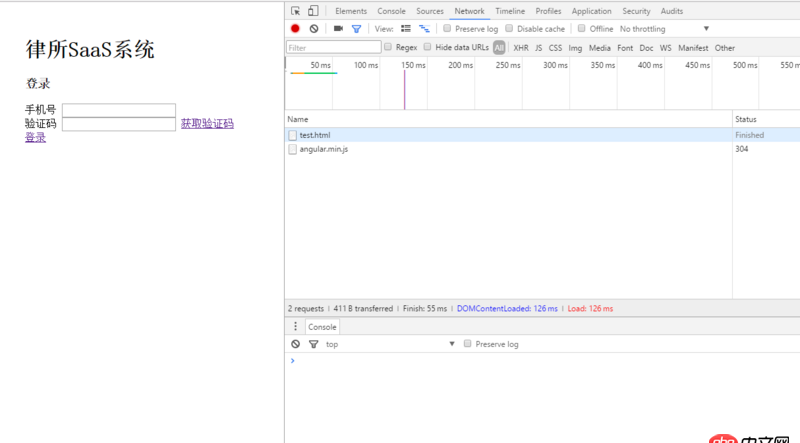Toggle the device toolbar icon
800x443 pixels.
[313, 11]
